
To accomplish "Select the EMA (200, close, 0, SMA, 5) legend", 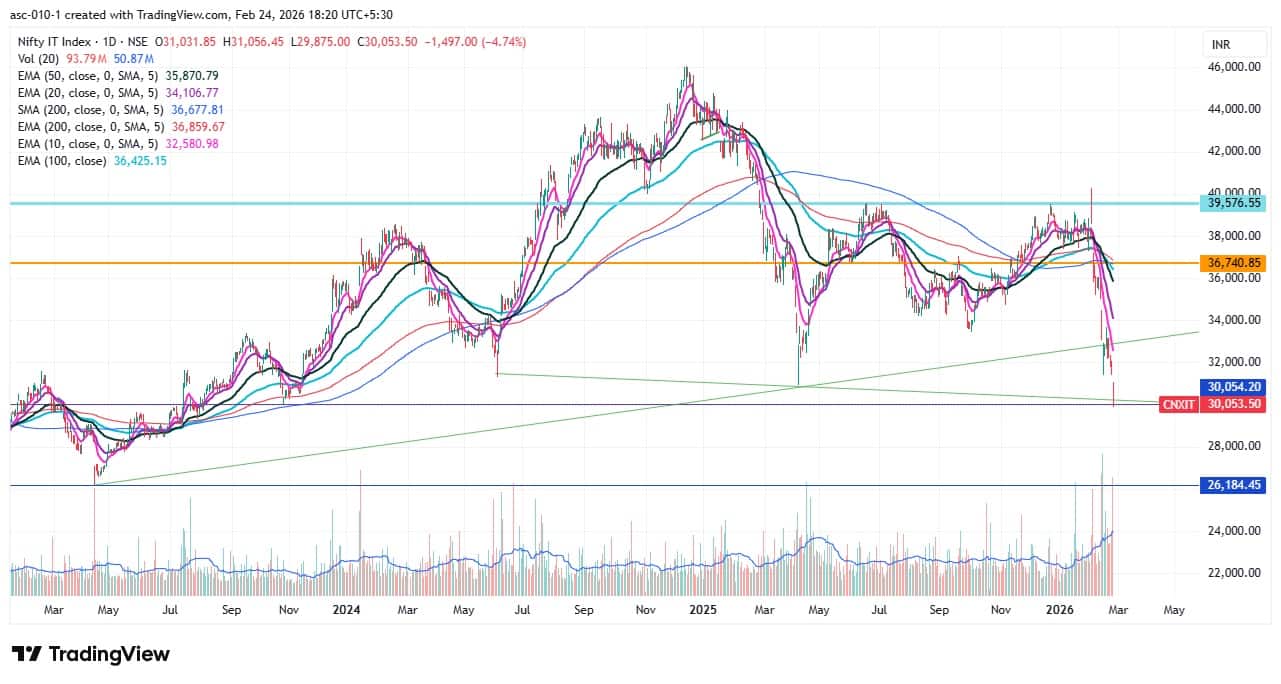I will (92, 127).
